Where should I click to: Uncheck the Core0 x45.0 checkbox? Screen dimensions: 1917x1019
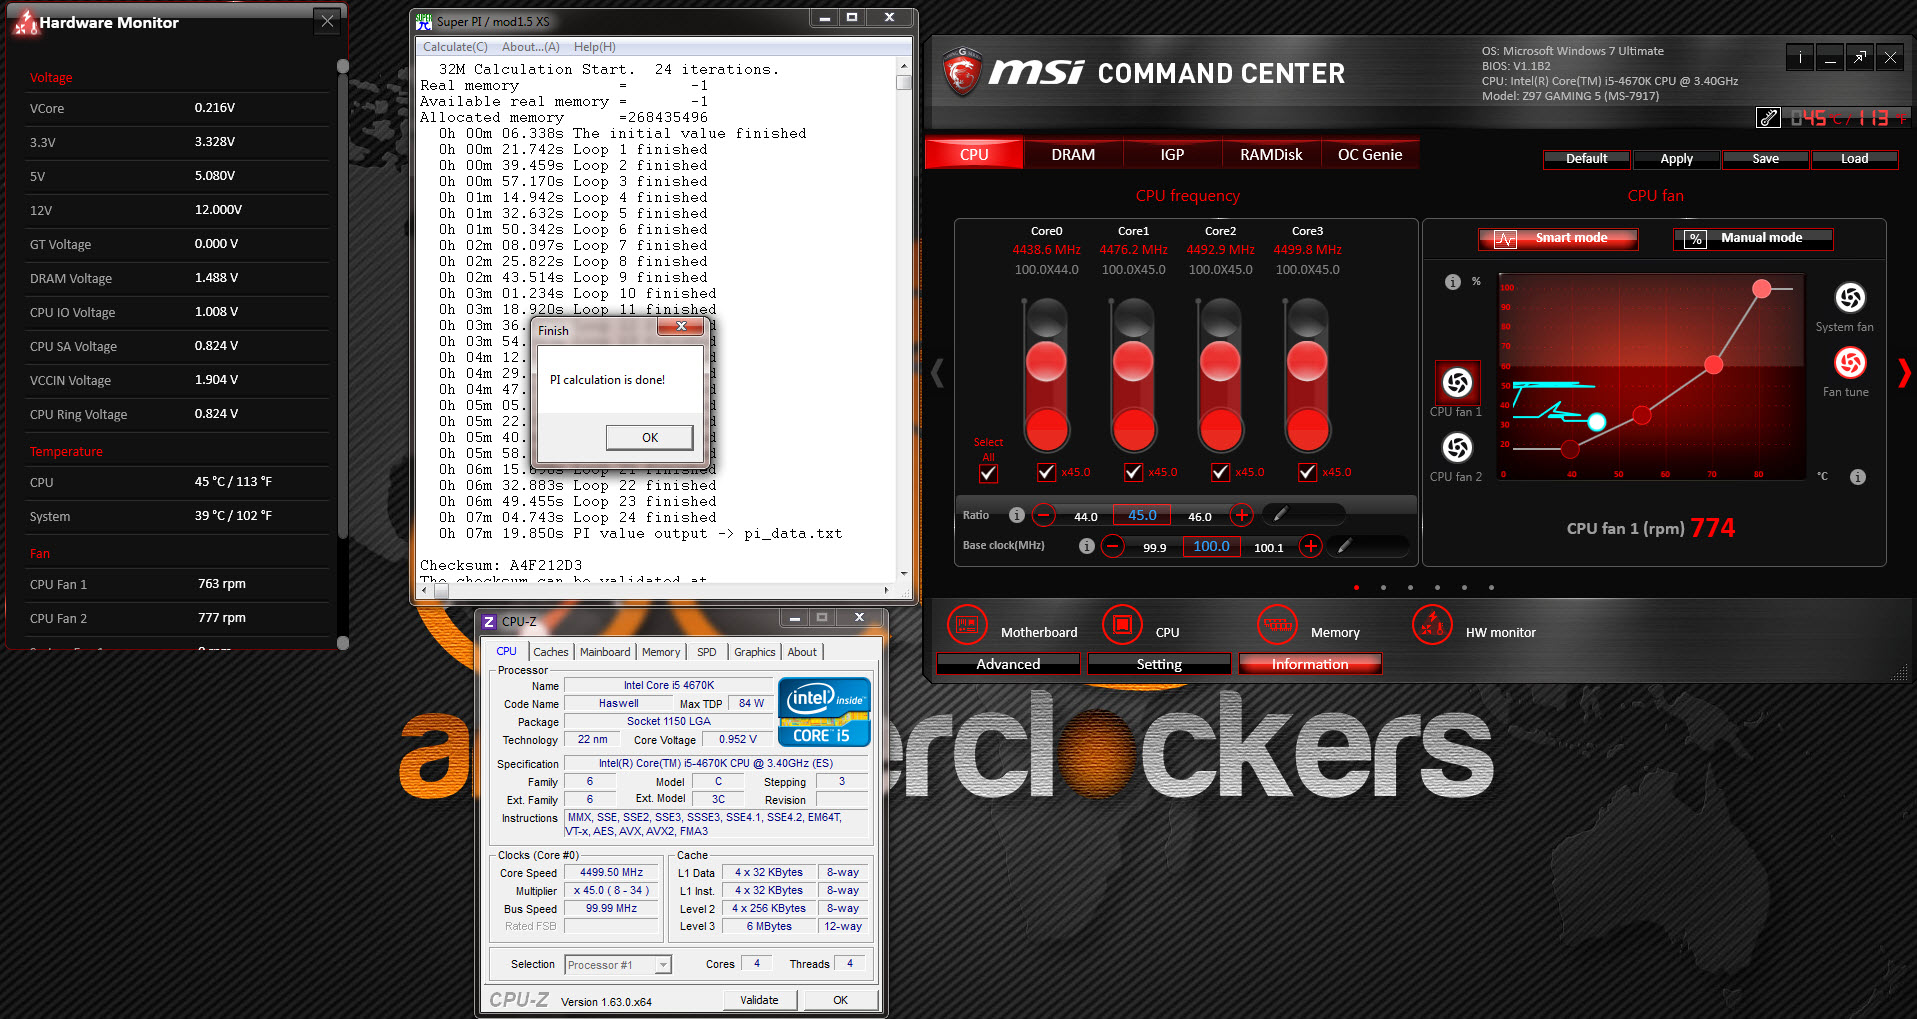1046,472
